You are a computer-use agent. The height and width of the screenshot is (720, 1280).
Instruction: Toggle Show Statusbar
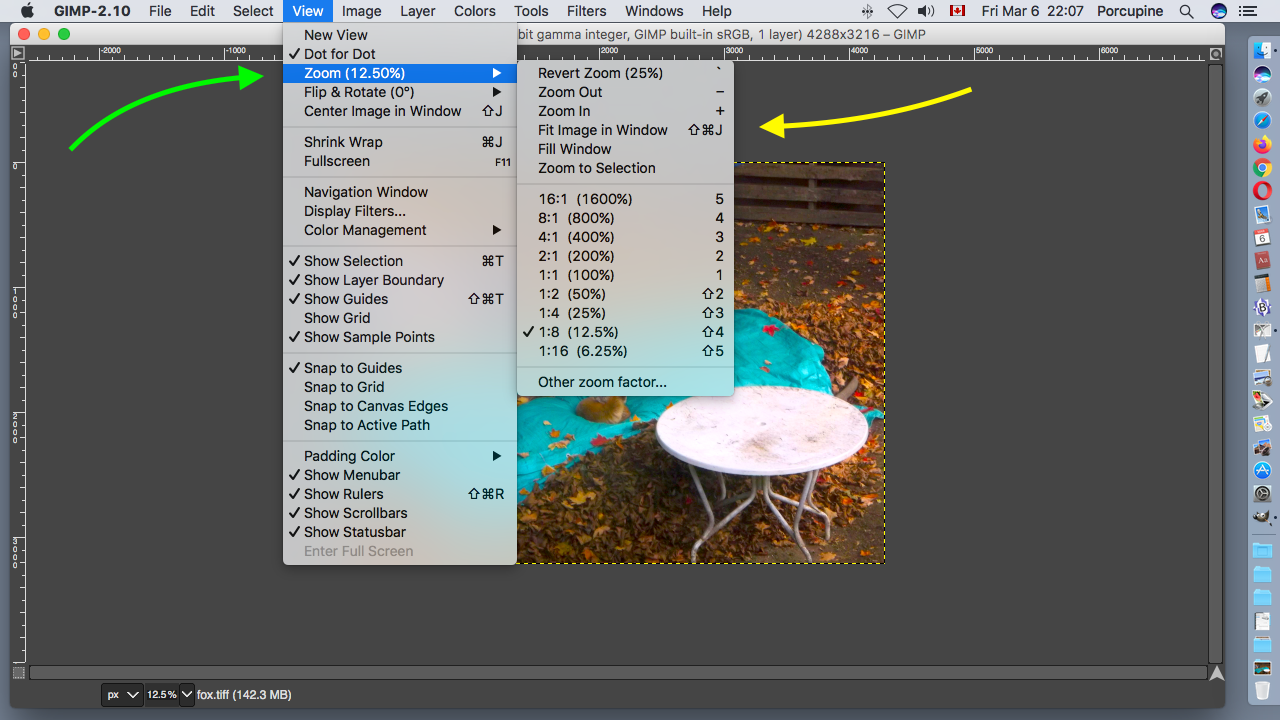[x=400, y=532]
